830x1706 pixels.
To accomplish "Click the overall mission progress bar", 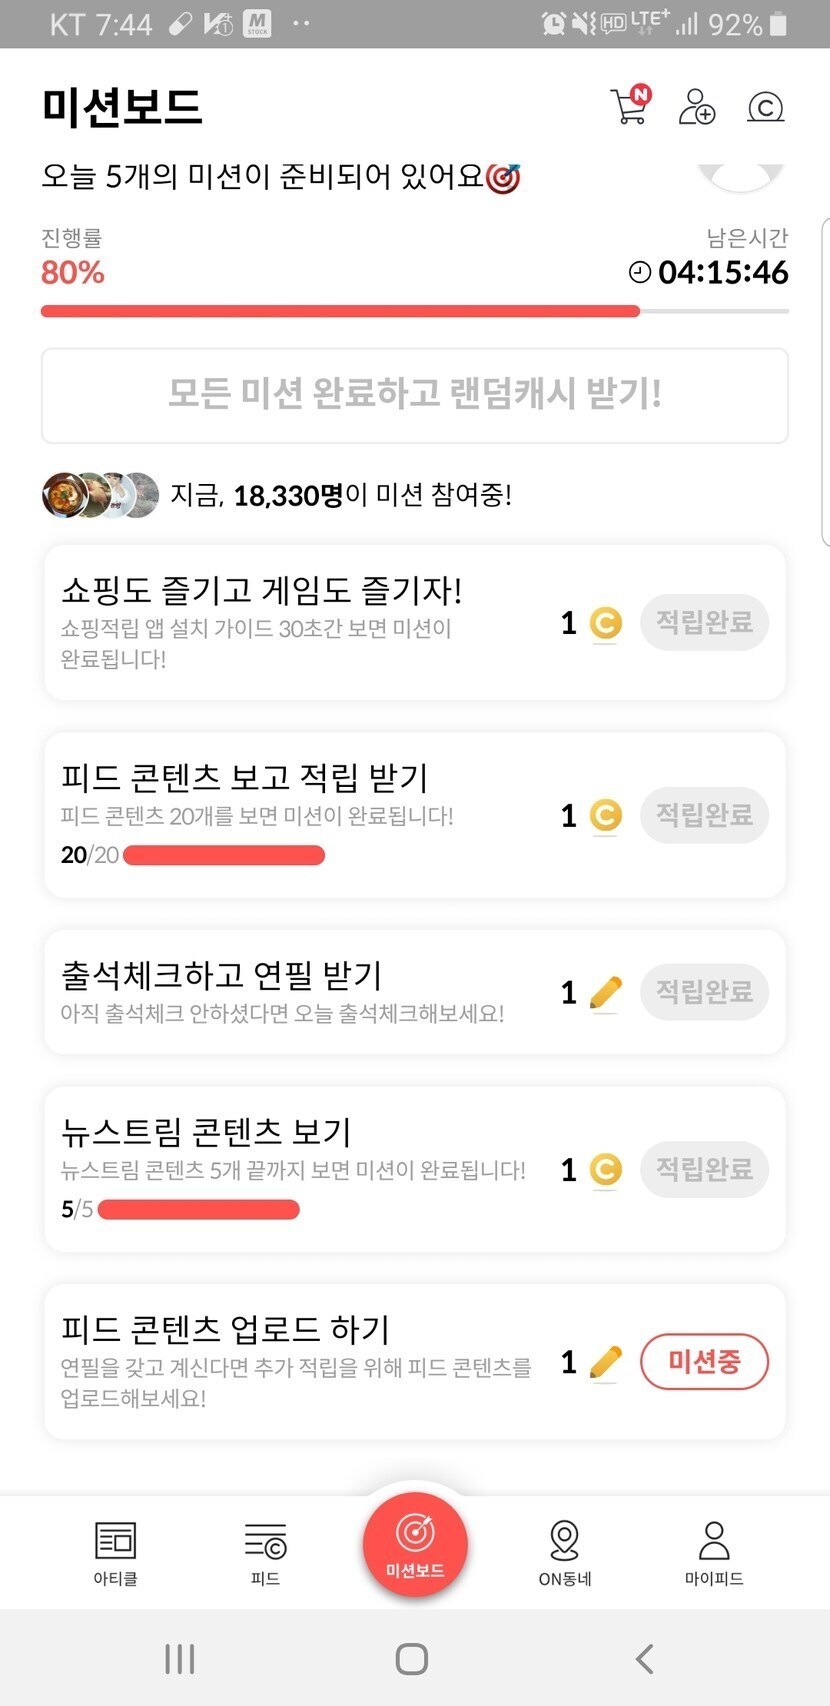I will [415, 311].
